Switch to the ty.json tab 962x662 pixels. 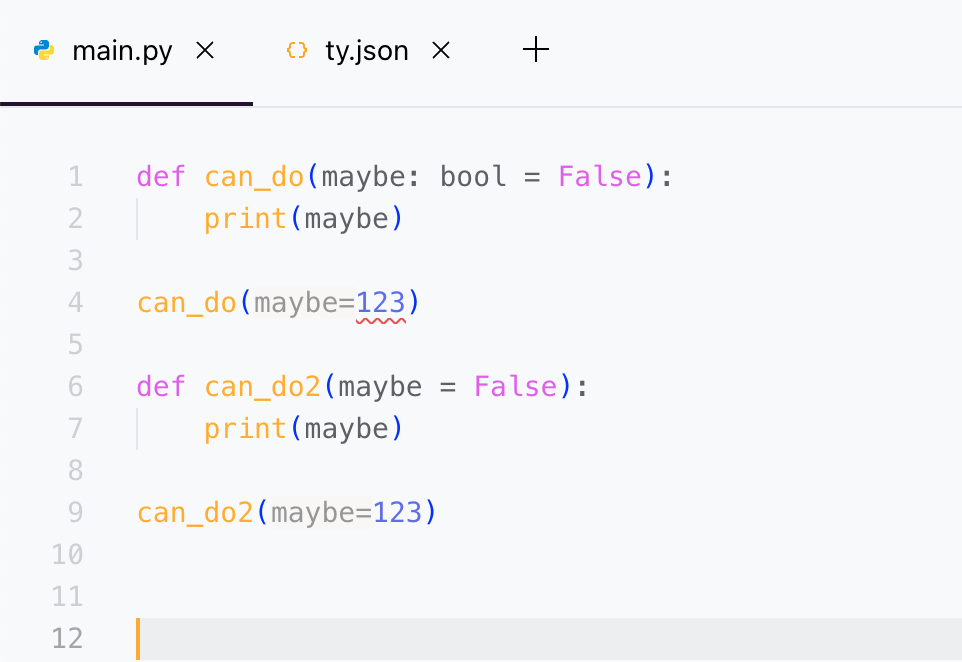(366, 51)
